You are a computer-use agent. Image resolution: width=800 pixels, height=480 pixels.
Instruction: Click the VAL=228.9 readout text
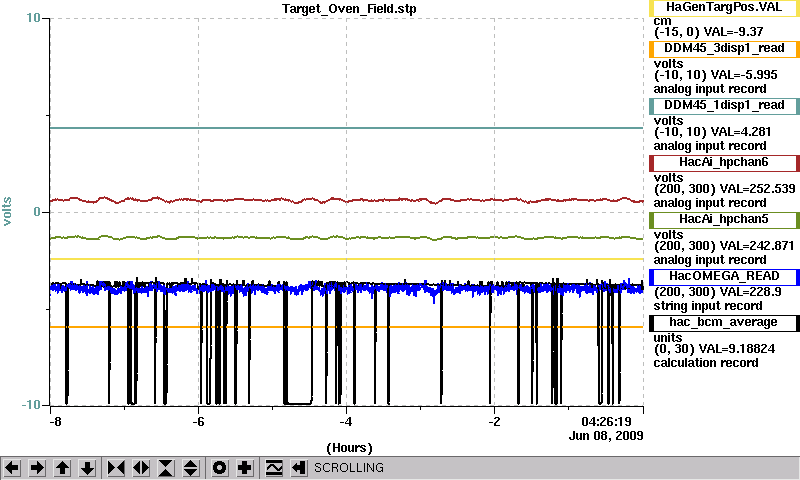(750, 292)
